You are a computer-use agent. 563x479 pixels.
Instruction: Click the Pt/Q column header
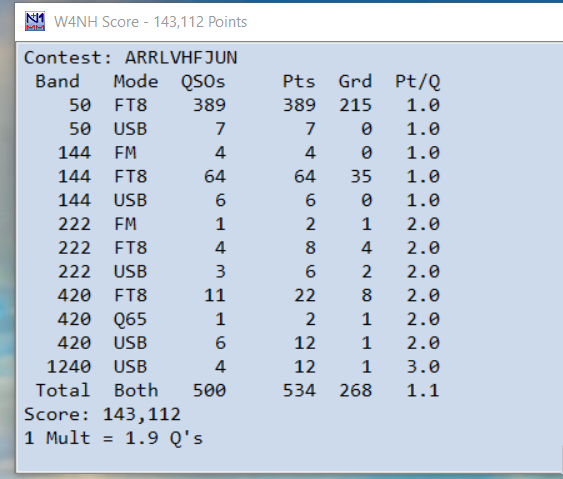[417, 82]
